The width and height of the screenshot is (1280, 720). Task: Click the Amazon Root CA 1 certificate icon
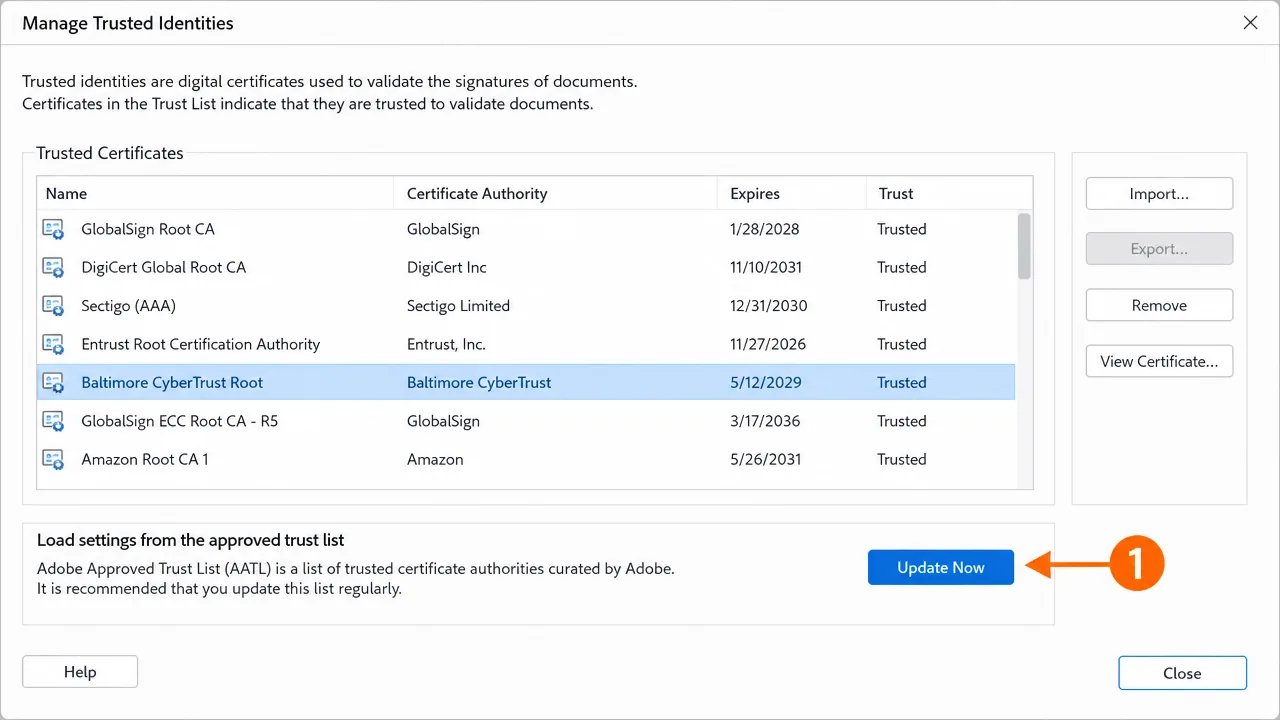pyautogui.click(x=53, y=460)
